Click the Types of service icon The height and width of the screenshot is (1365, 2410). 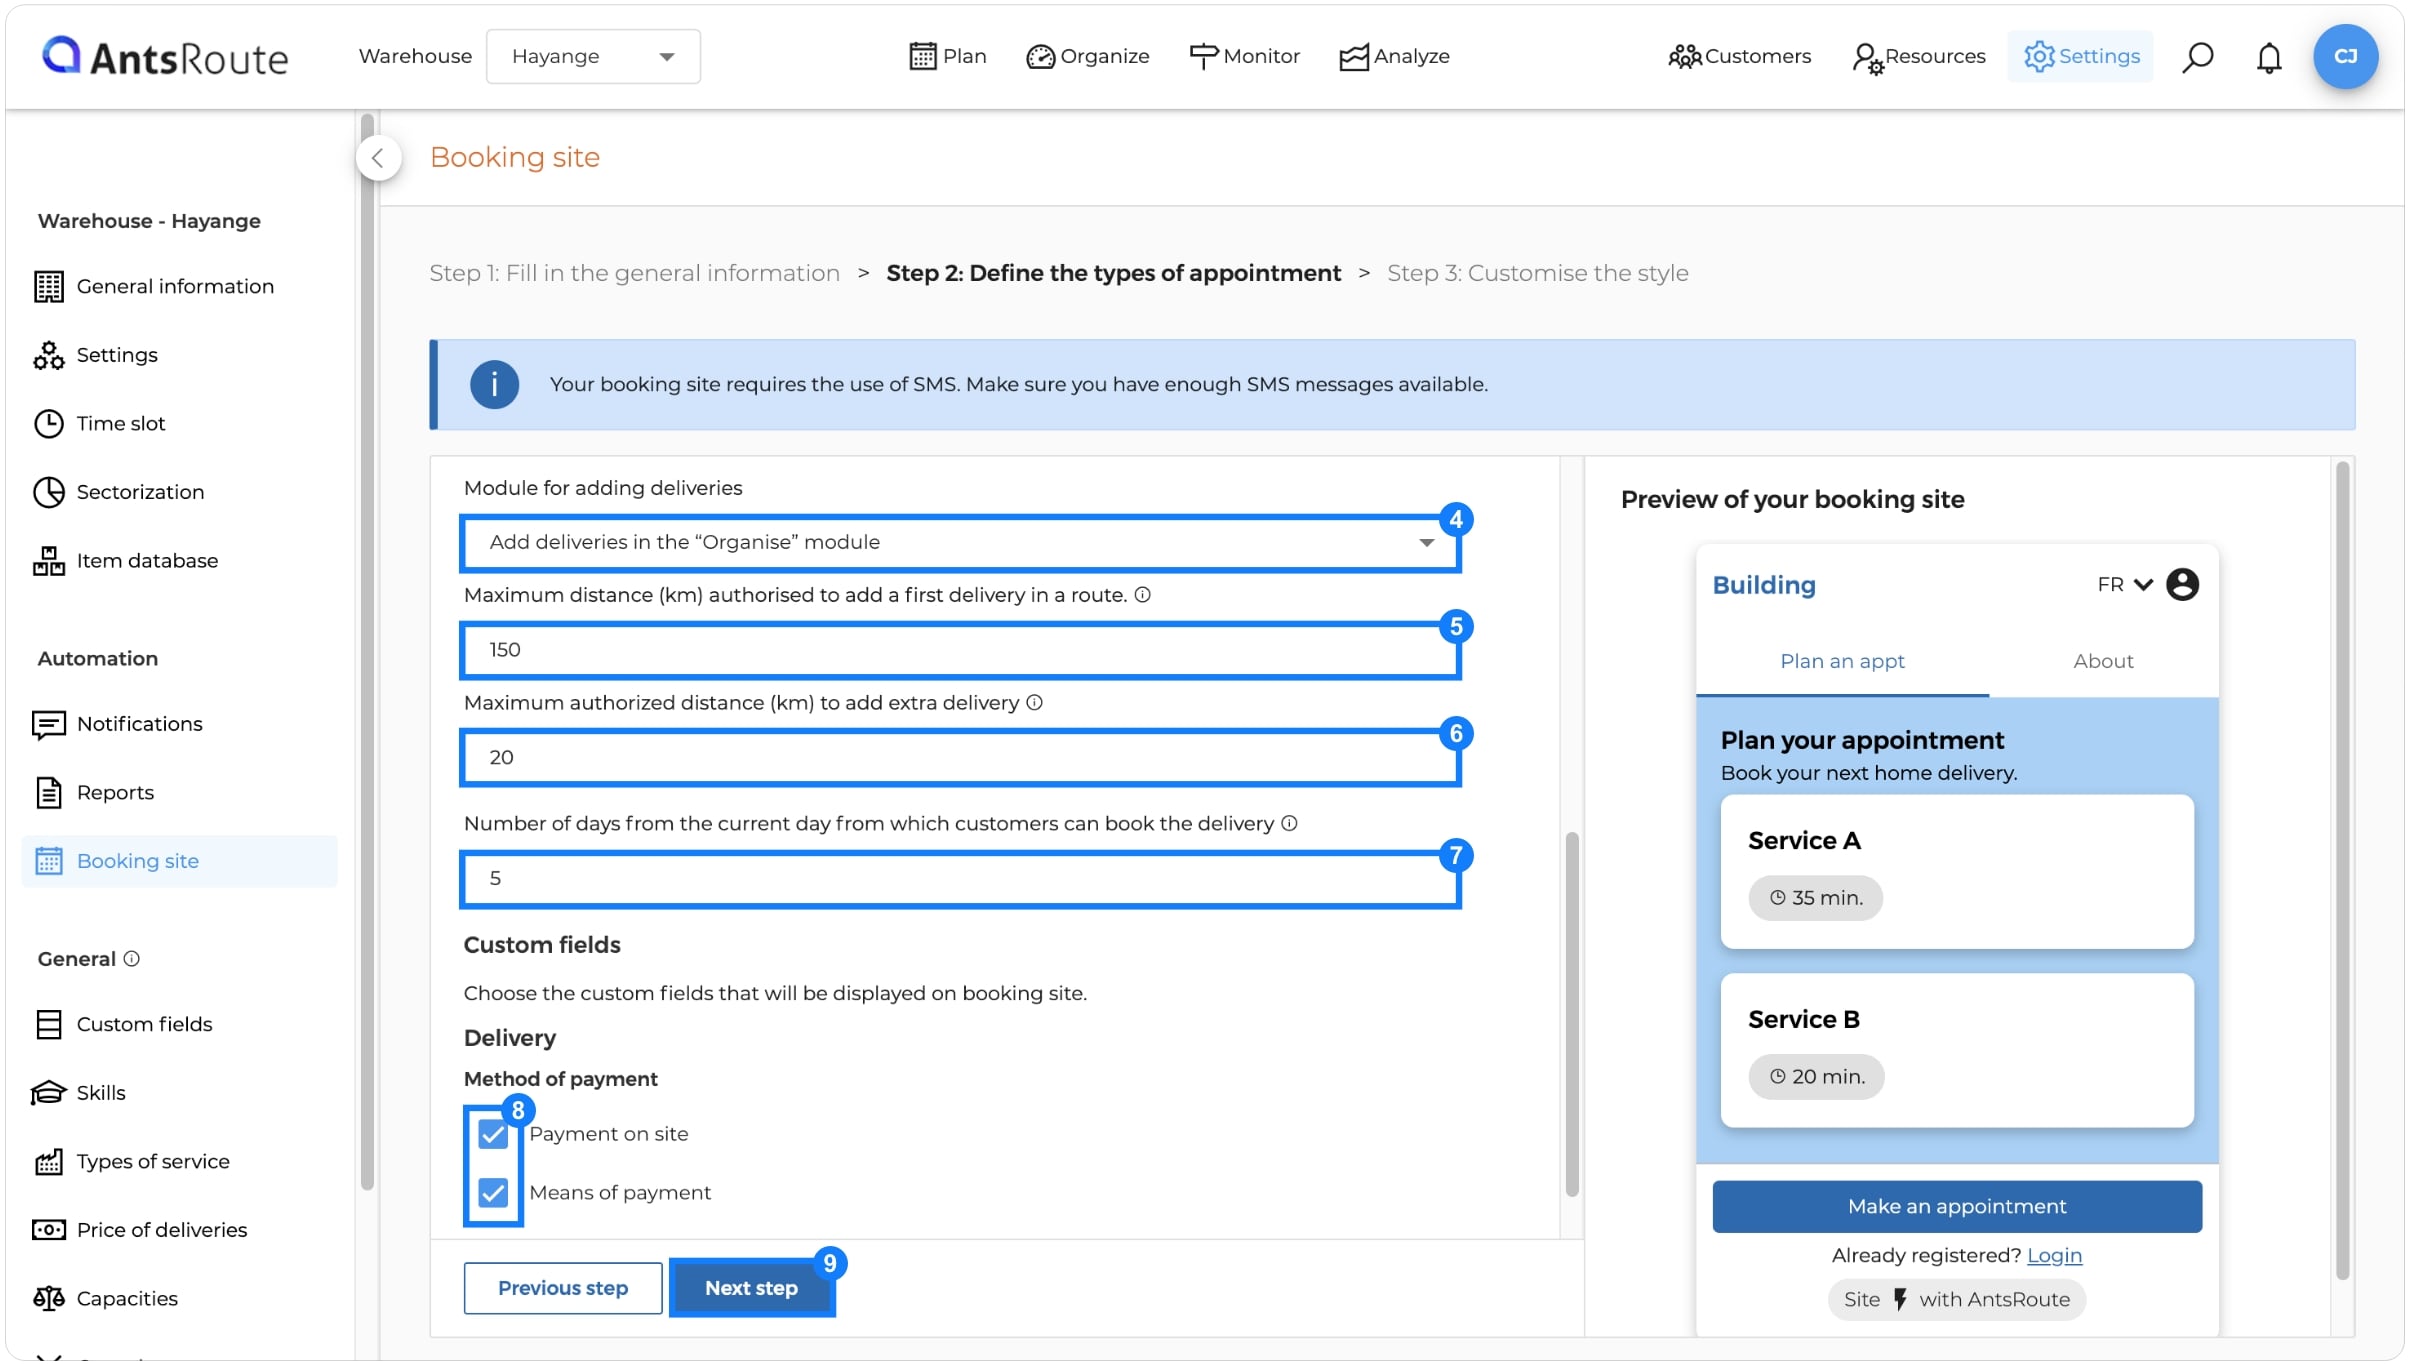[x=48, y=1161]
